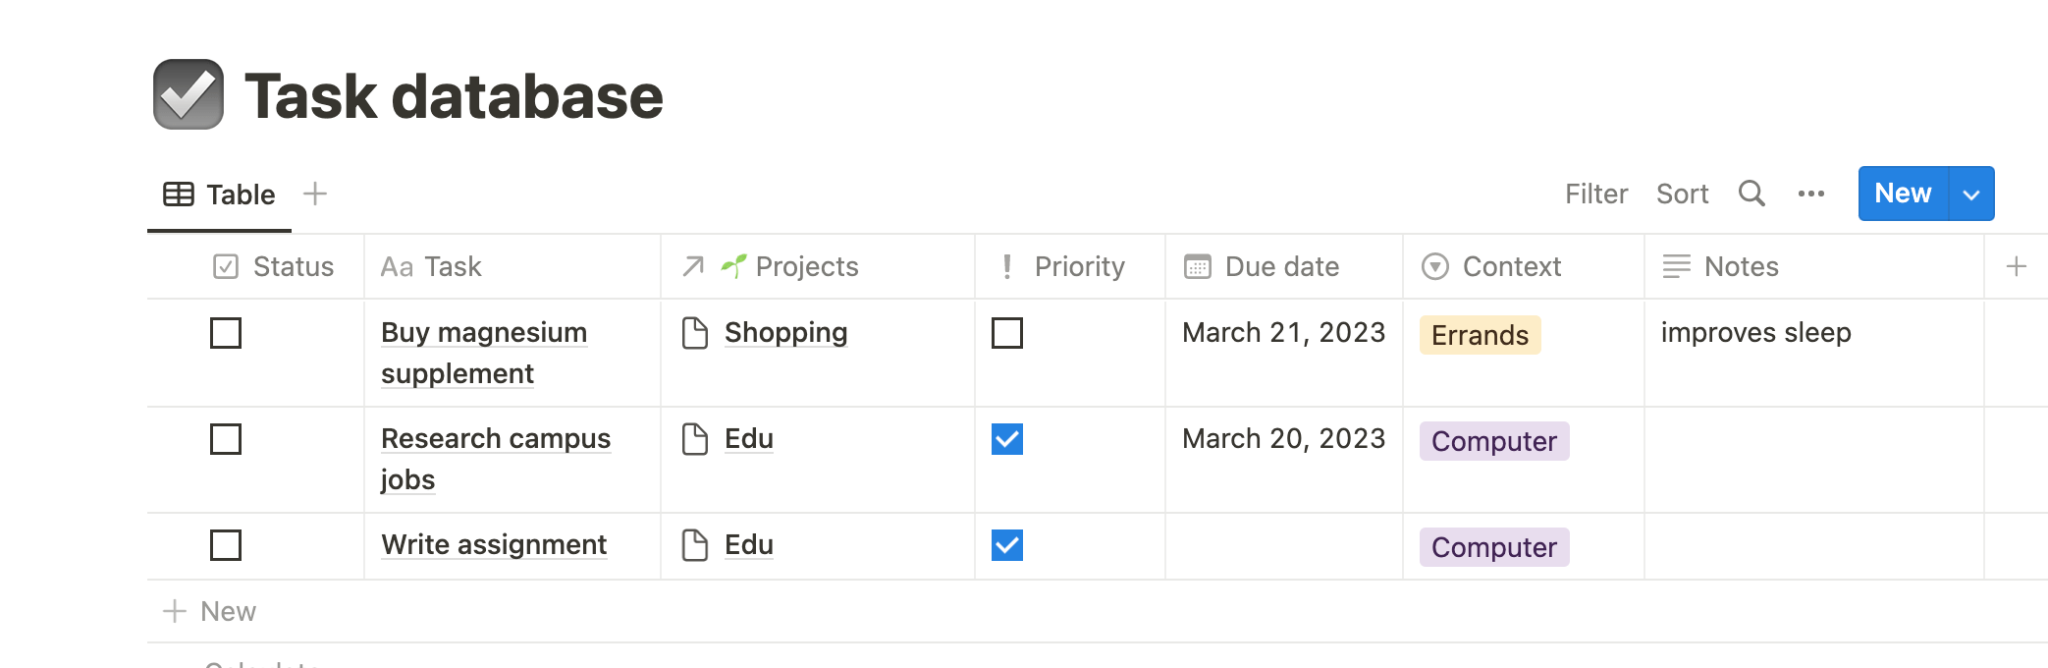Open the search icon in the toolbar

(1751, 193)
